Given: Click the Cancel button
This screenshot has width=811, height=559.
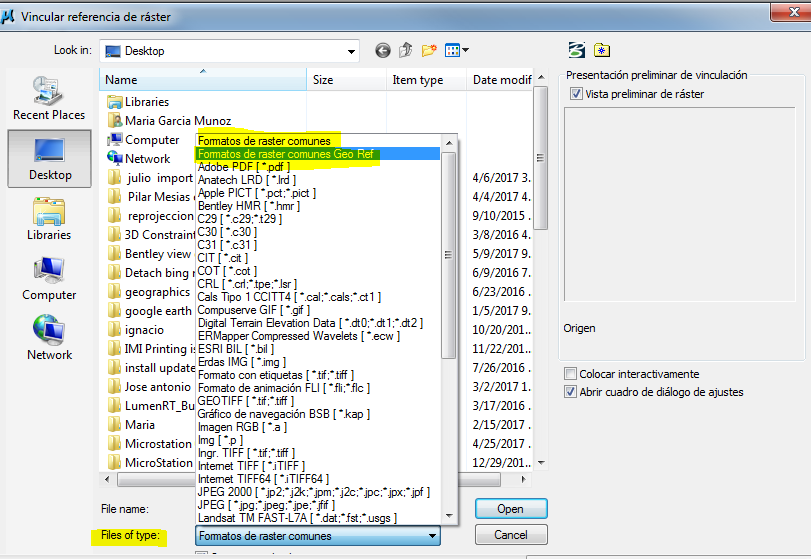Looking at the screenshot, I should click(x=511, y=535).
